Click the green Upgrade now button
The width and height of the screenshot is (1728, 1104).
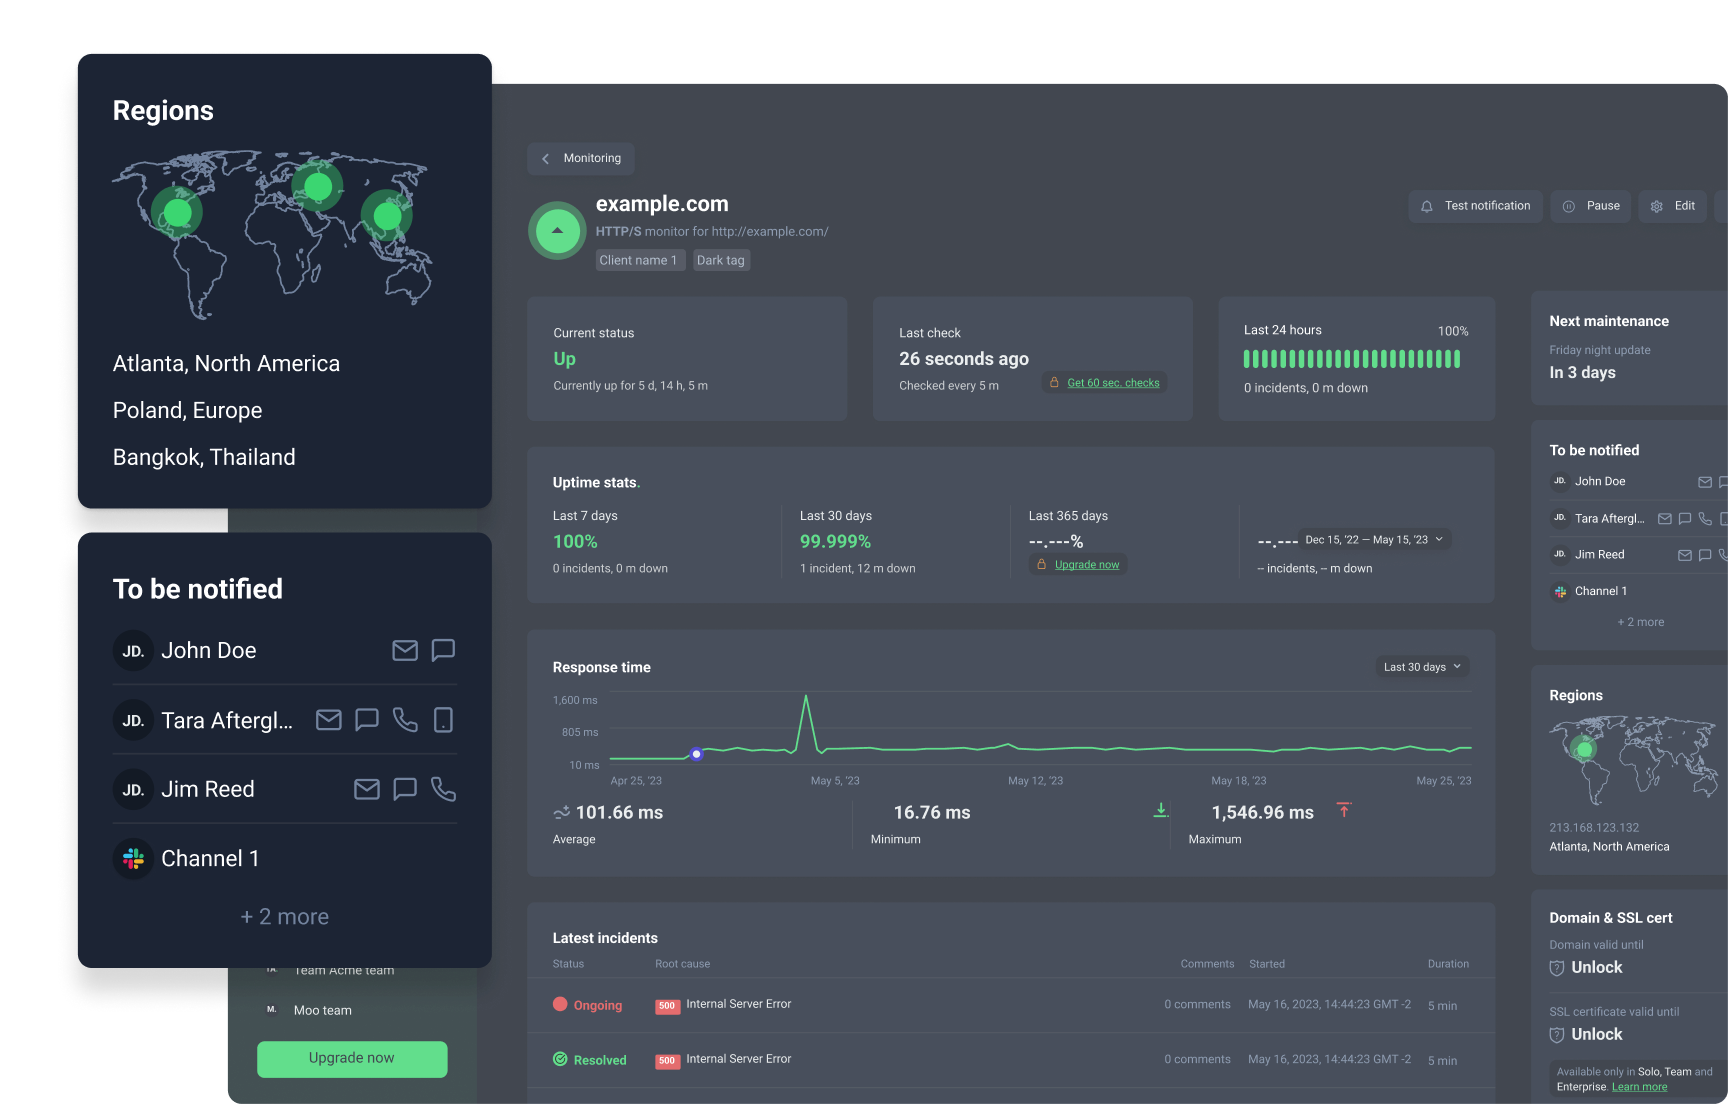pos(352,1058)
